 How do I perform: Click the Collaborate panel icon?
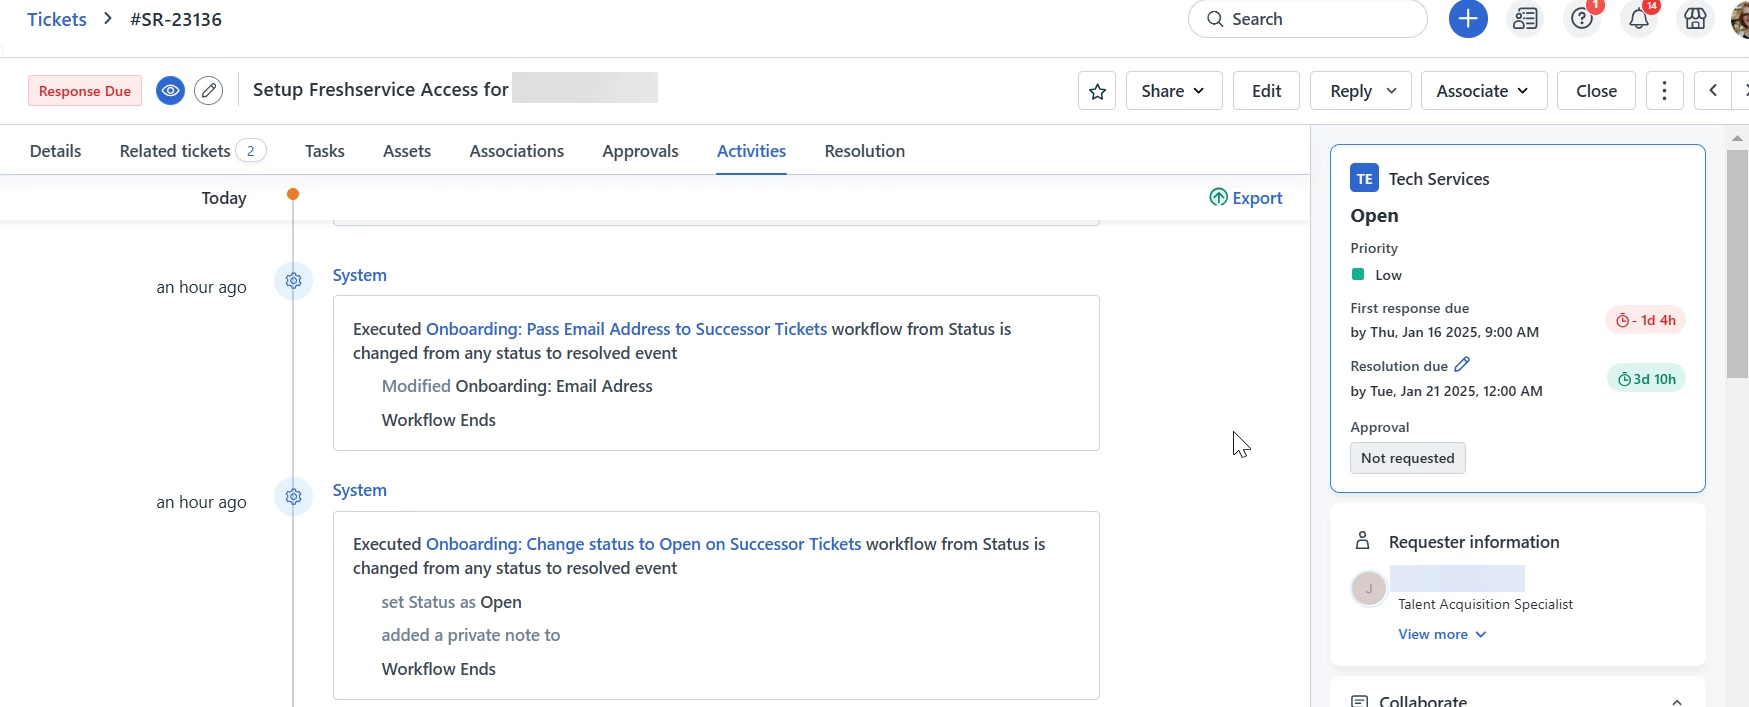(1360, 701)
